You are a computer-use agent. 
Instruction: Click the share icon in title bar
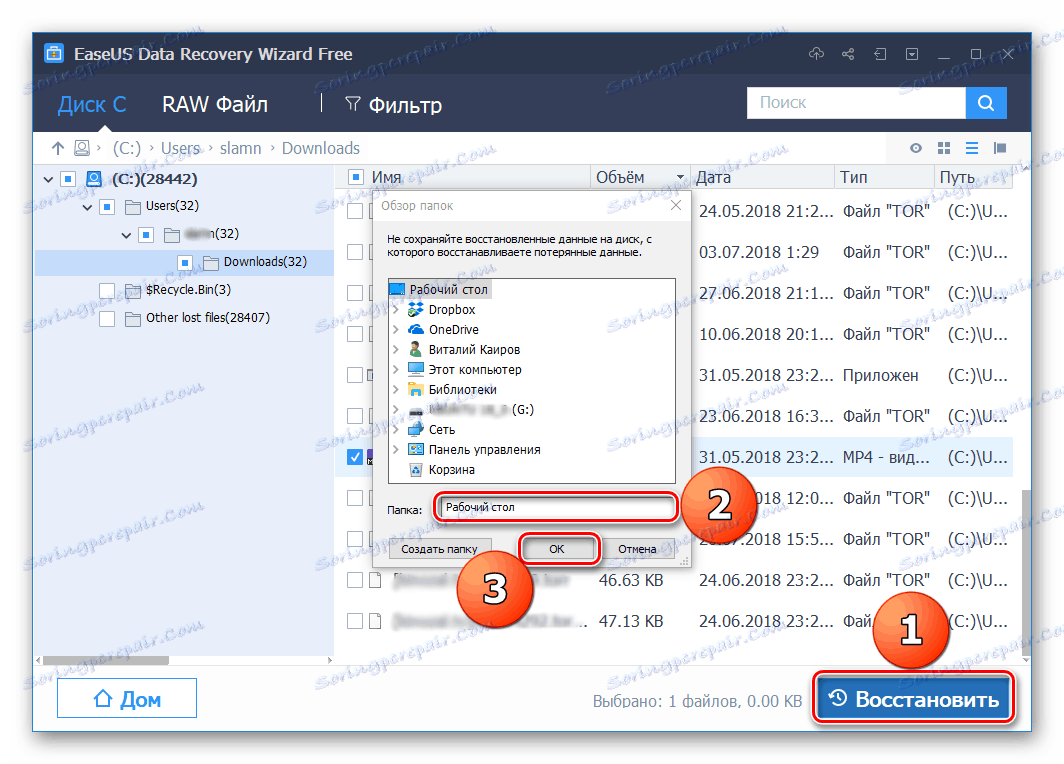[848, 54]
